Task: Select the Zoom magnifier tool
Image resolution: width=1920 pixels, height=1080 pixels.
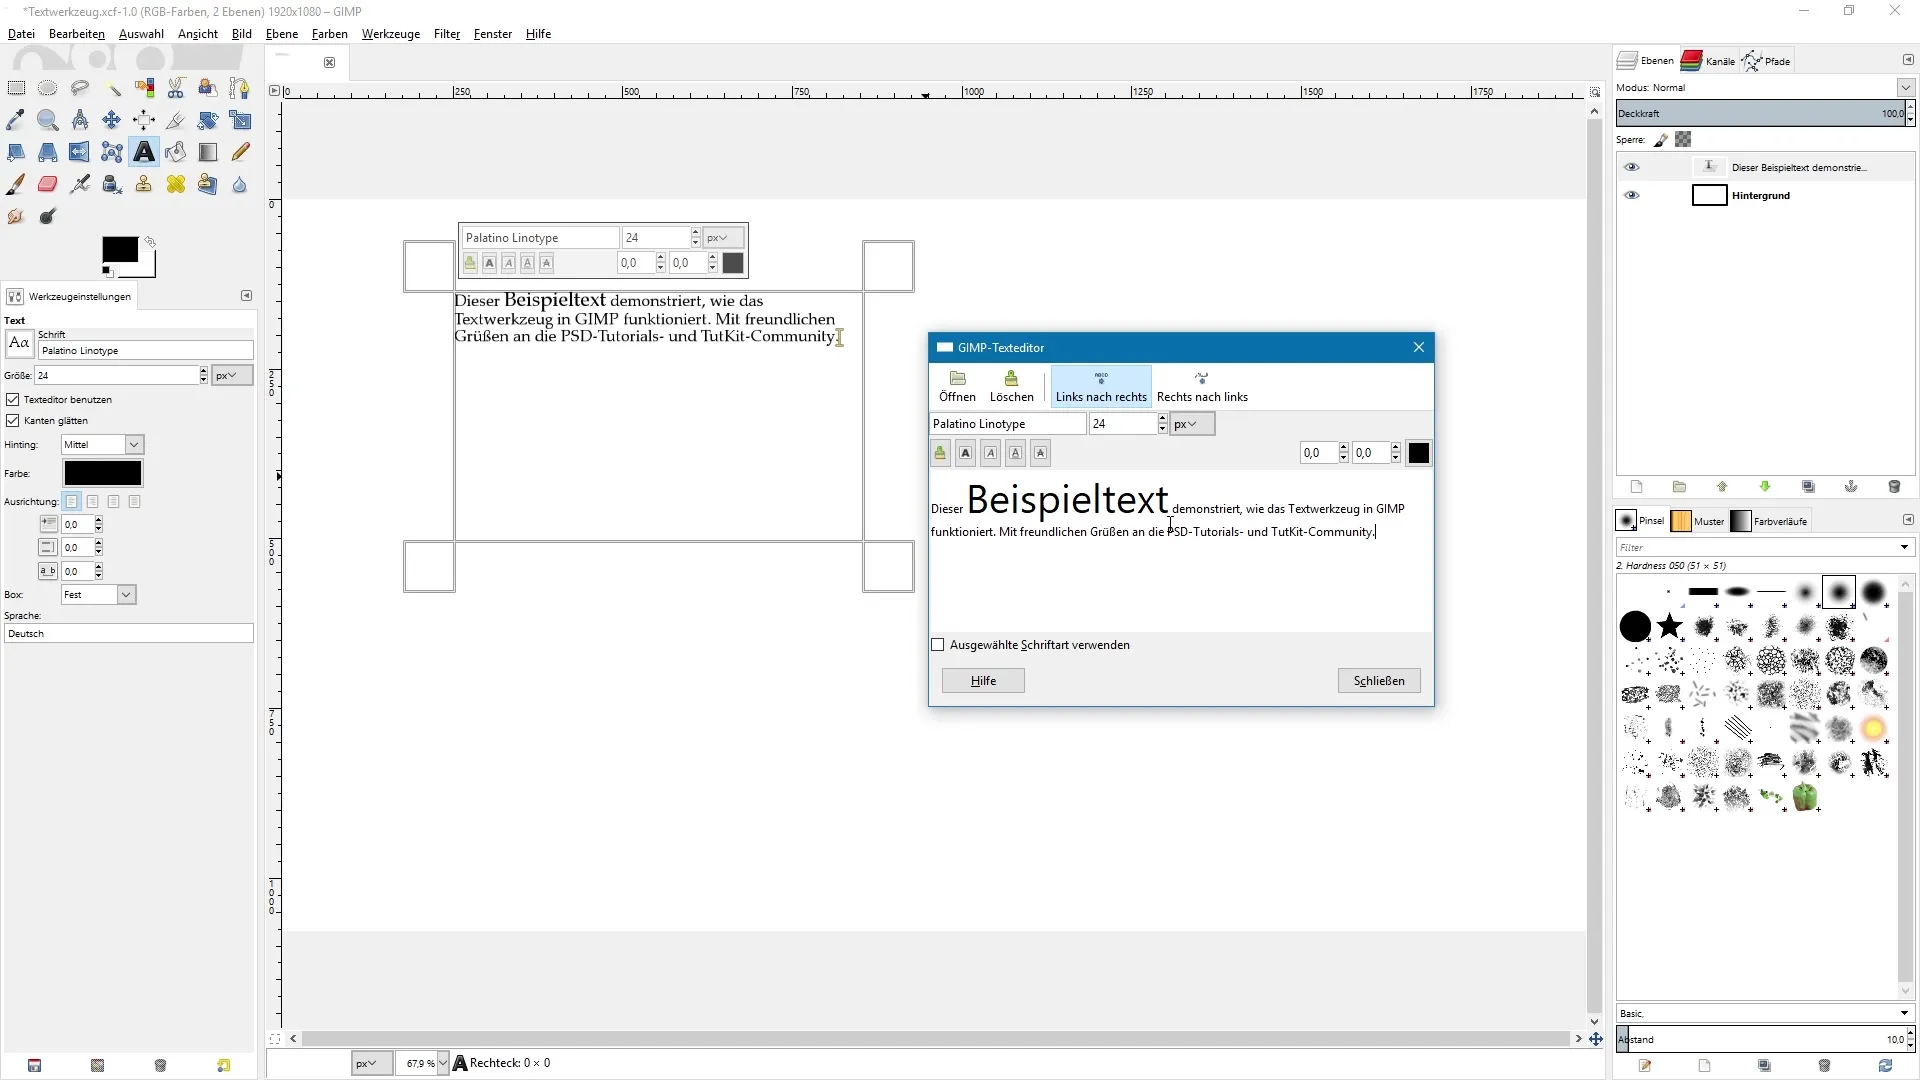Action: point(47,121)
